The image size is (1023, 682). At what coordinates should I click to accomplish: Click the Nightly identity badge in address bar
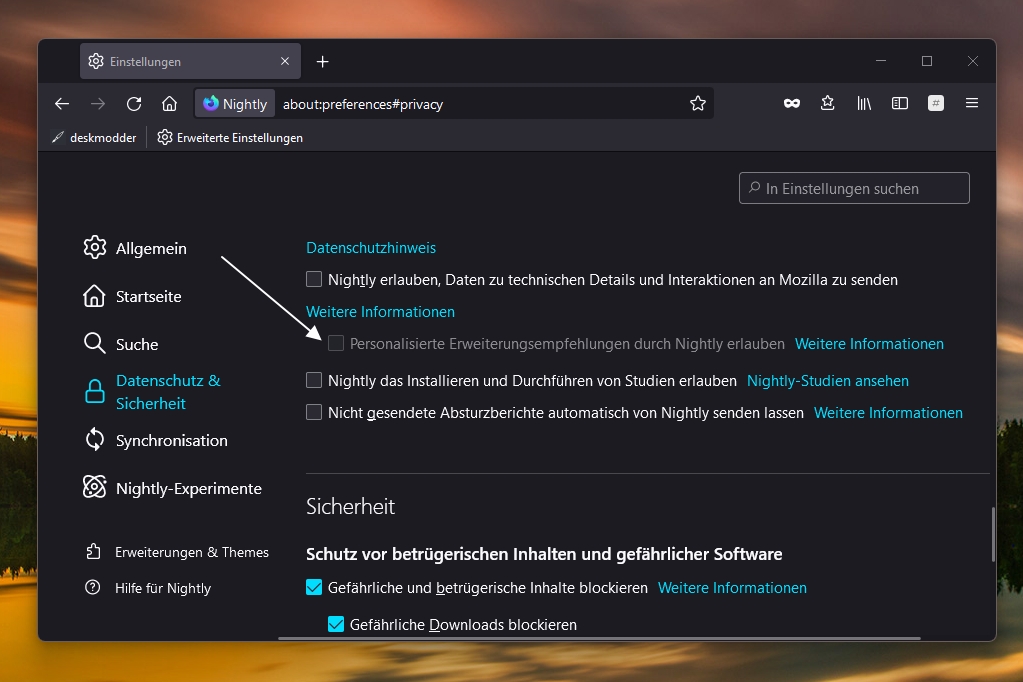235,104
